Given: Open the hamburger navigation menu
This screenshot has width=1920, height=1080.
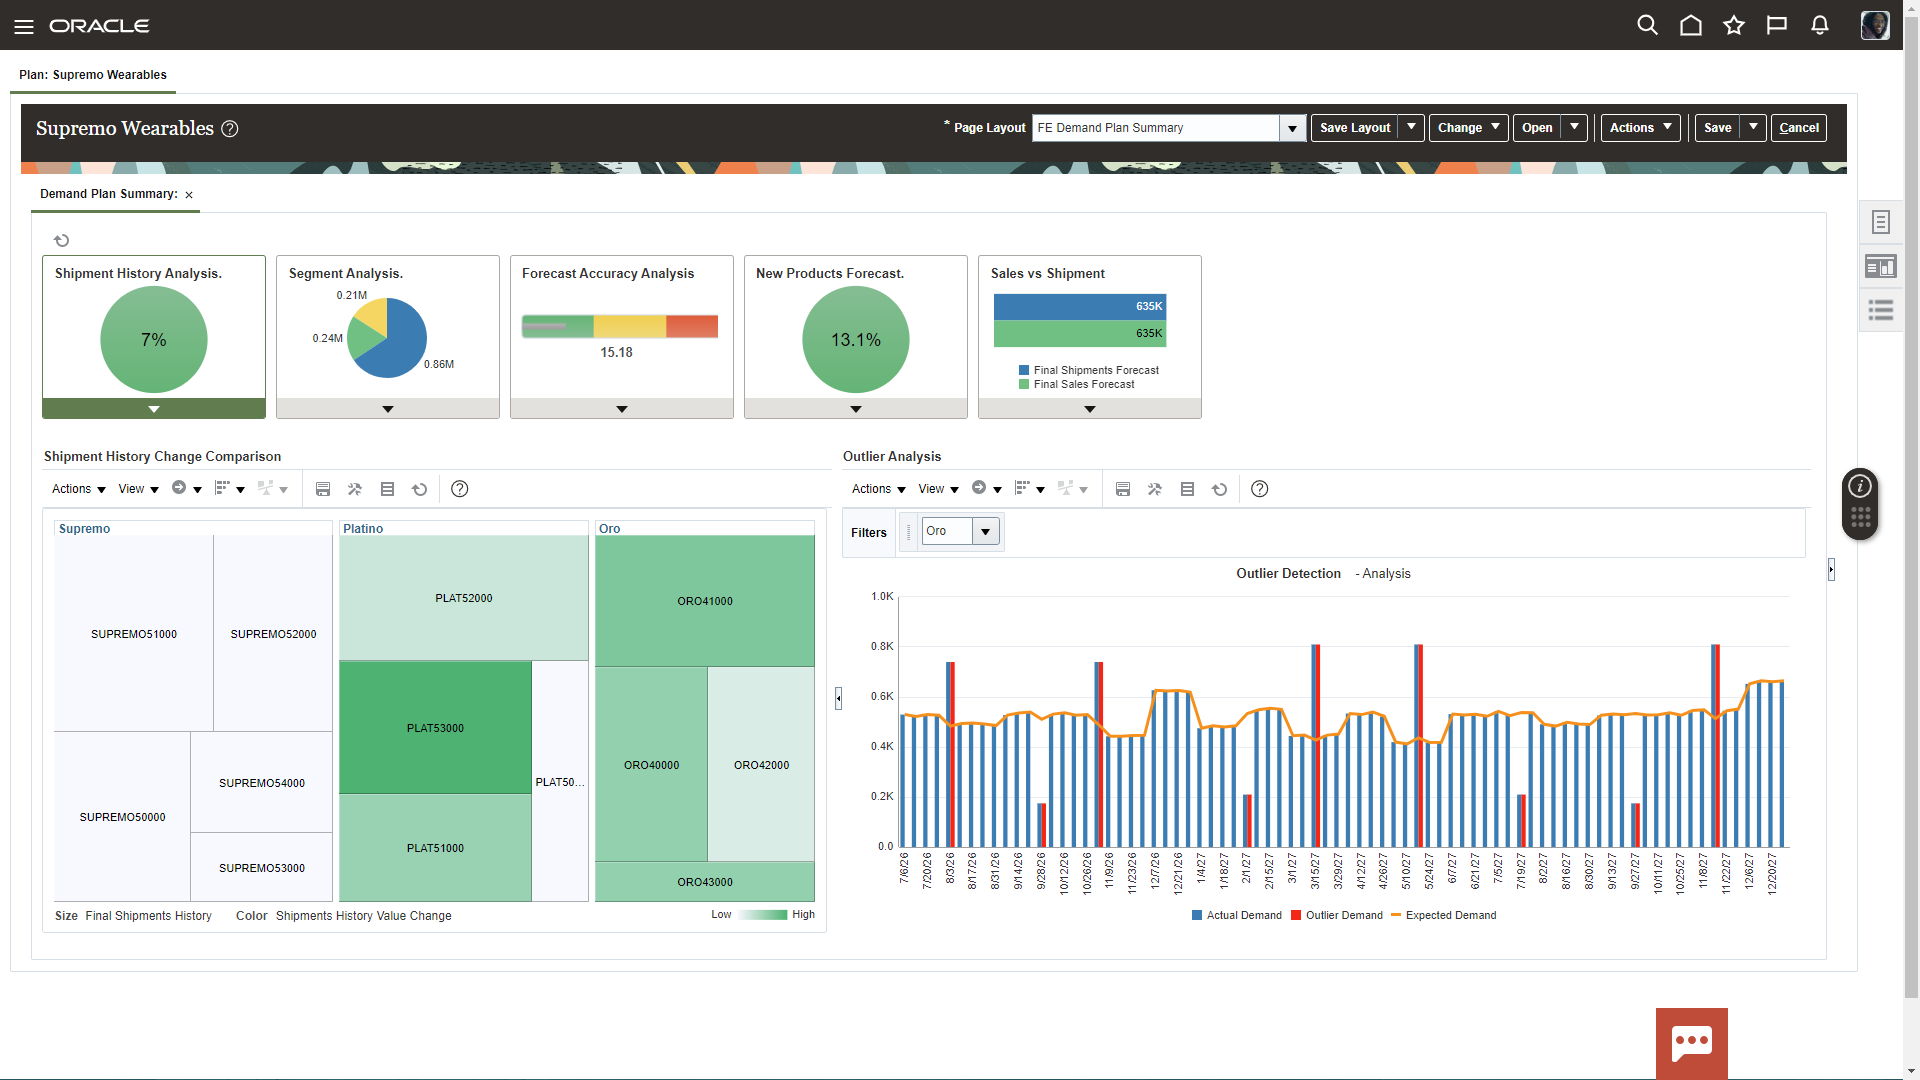Looking at the screenshot, I should pos(24,26).
